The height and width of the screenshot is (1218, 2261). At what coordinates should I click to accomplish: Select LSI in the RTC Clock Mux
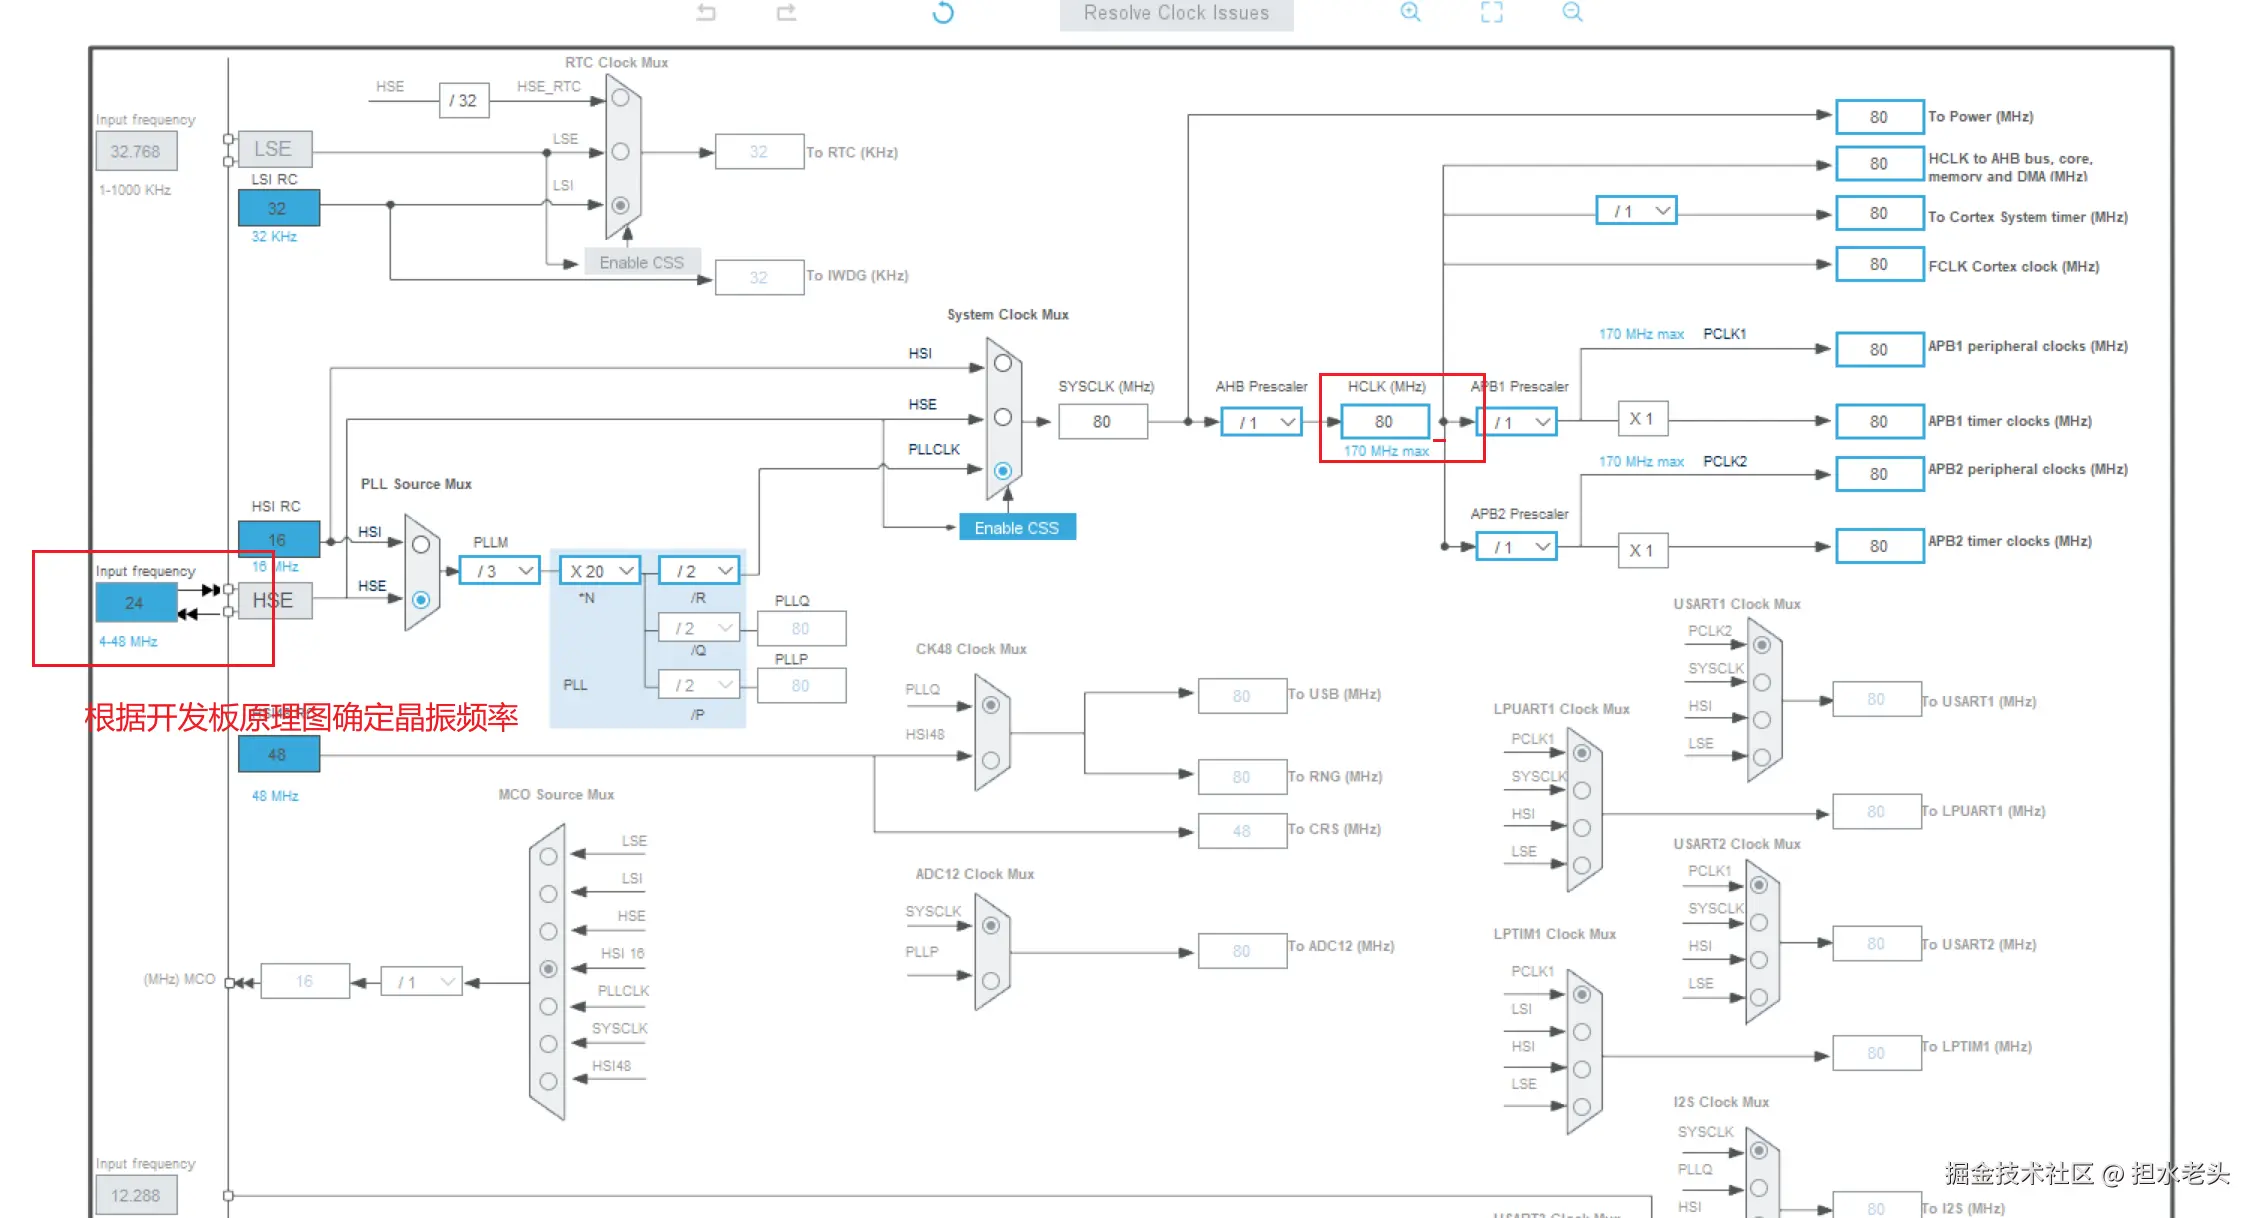621,205
